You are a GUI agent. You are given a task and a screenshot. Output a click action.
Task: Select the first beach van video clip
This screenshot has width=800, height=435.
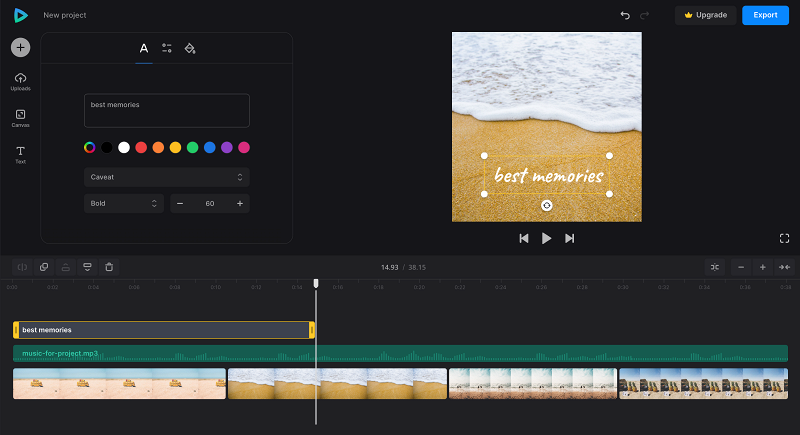click(119, 383)
